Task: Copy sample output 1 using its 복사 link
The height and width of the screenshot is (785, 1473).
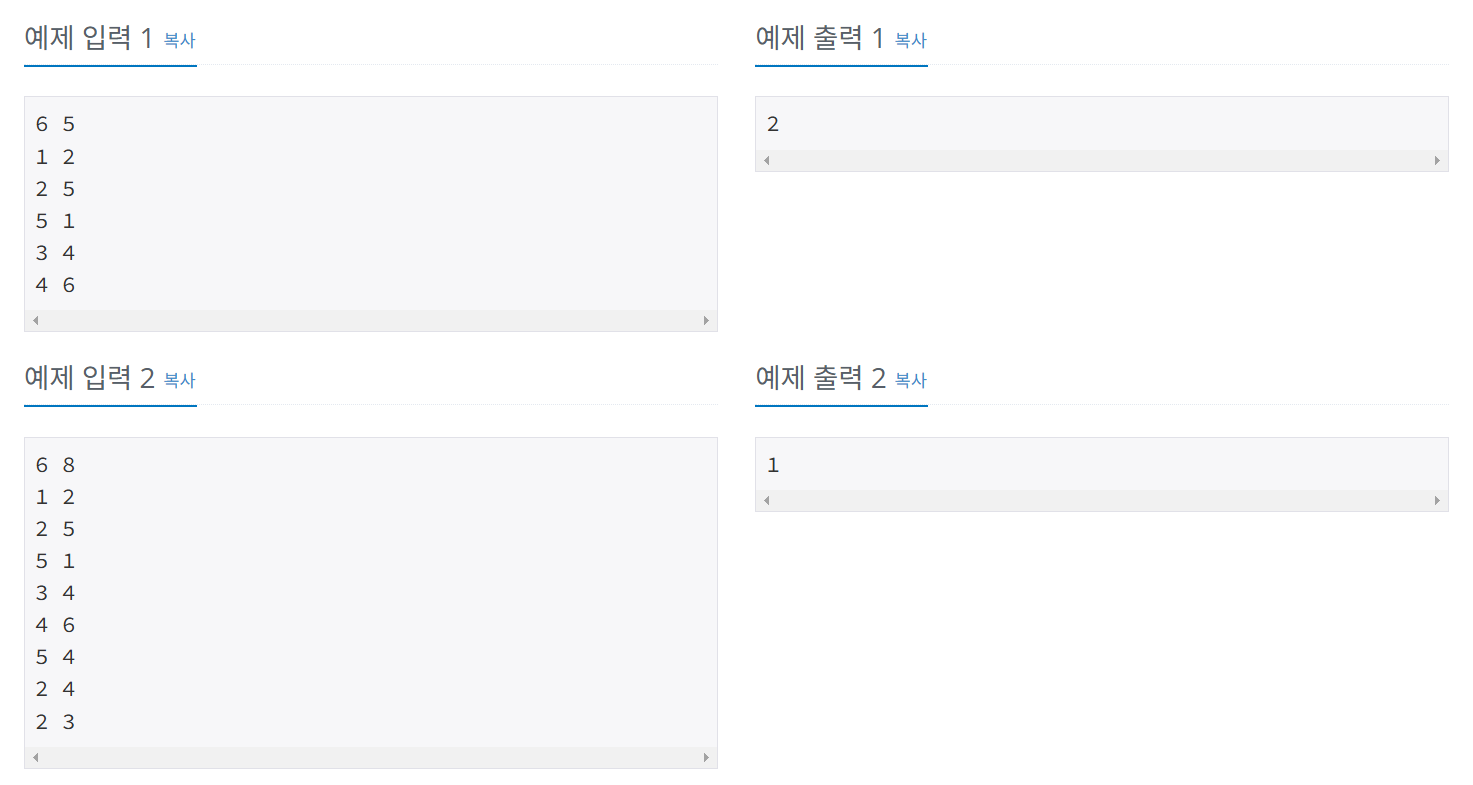Action: (910, 41)
